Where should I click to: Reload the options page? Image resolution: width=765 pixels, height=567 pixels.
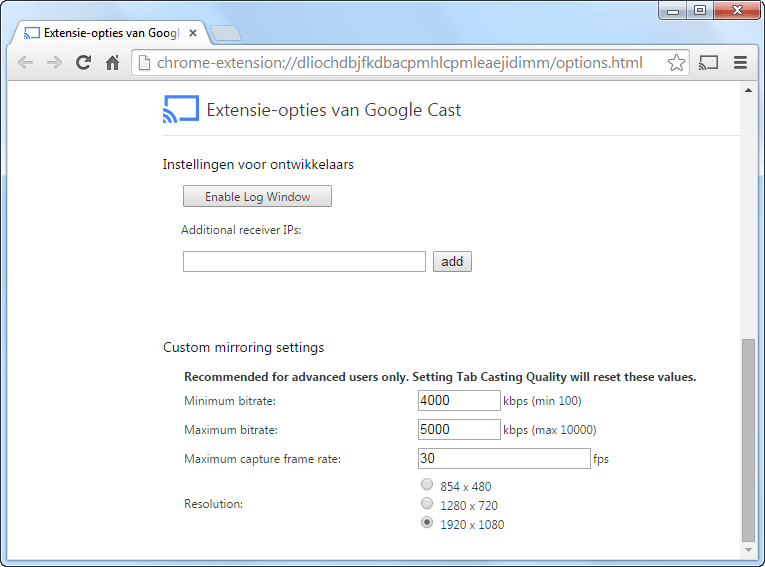coord(84,63)
